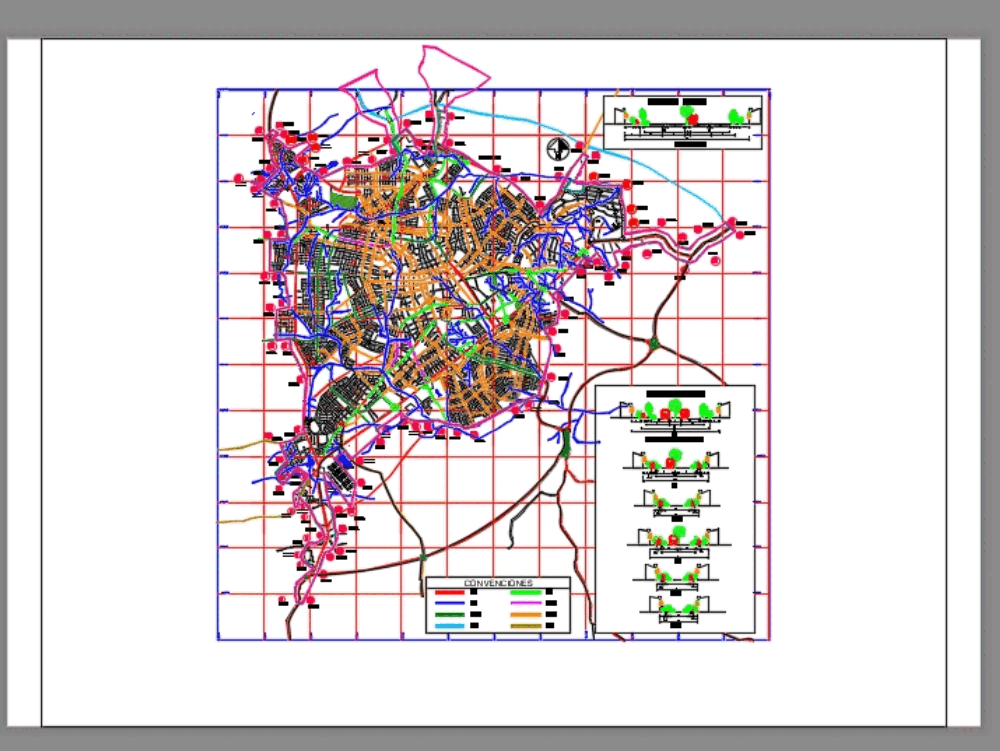Viewport: 1000px width, 751px height.
Task: Click the CONVENCIONES legend title bar
Action: point(499,581)
